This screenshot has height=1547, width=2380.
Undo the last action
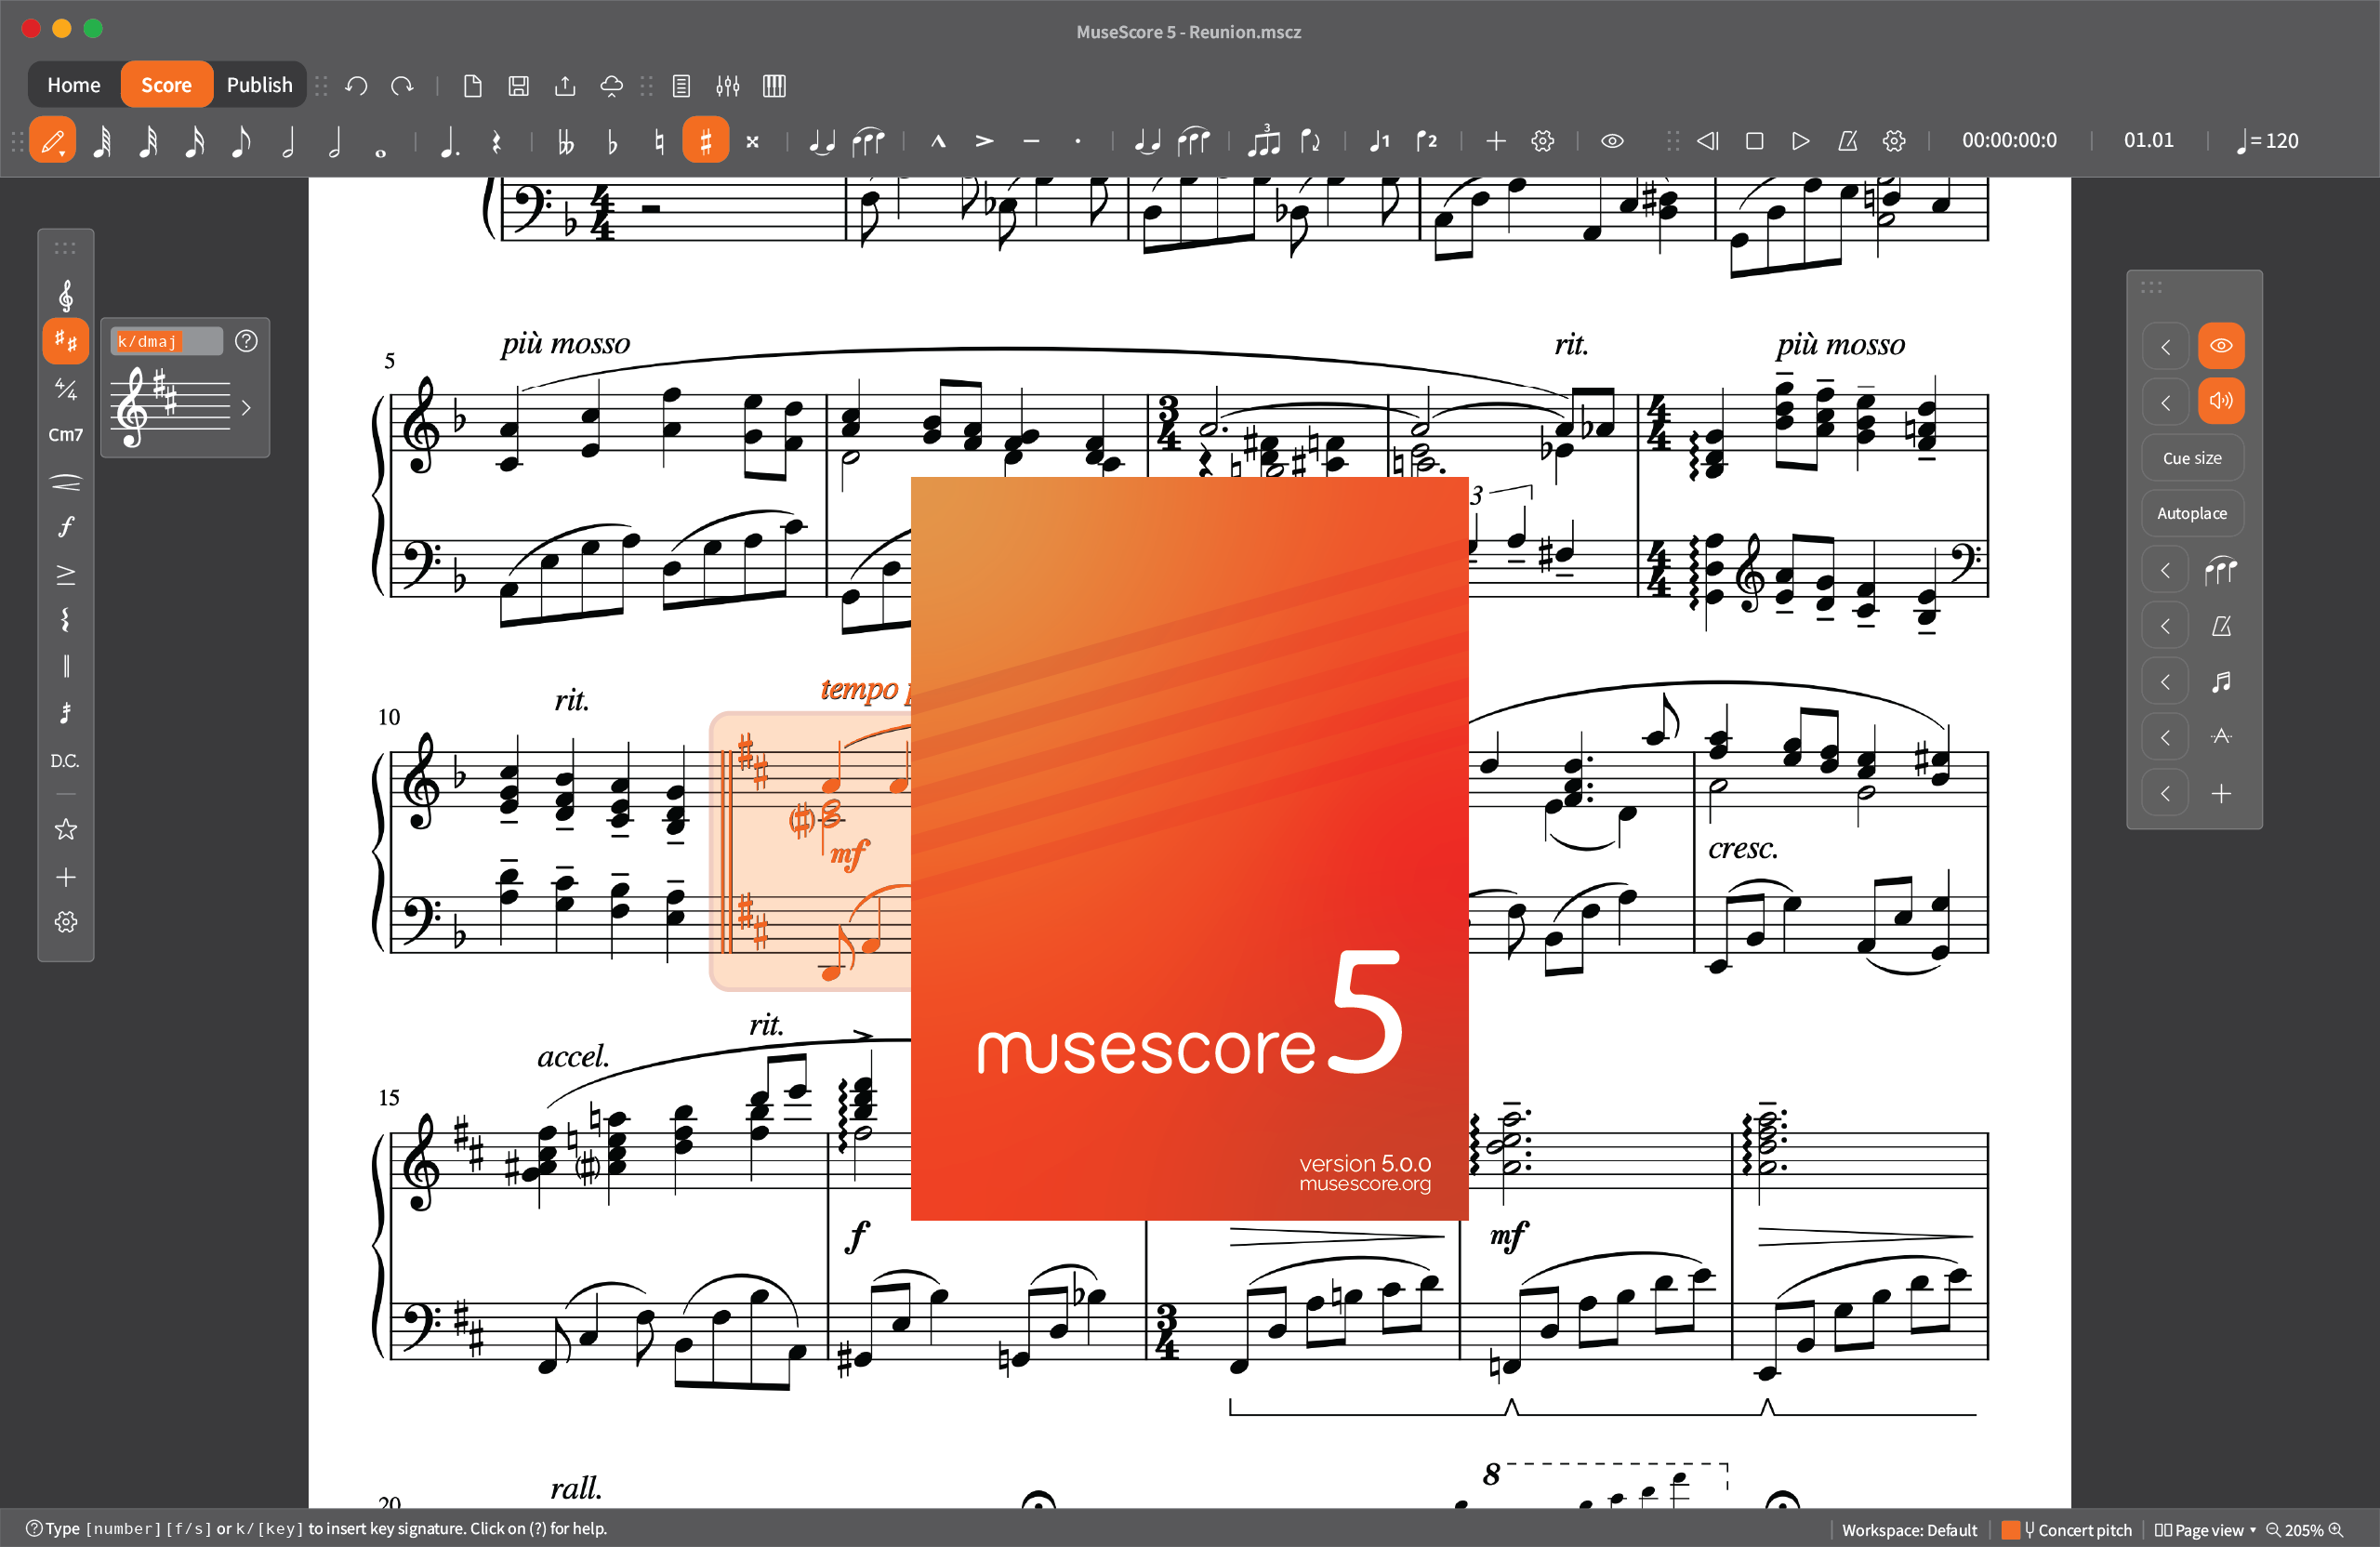tap(356, 86)
